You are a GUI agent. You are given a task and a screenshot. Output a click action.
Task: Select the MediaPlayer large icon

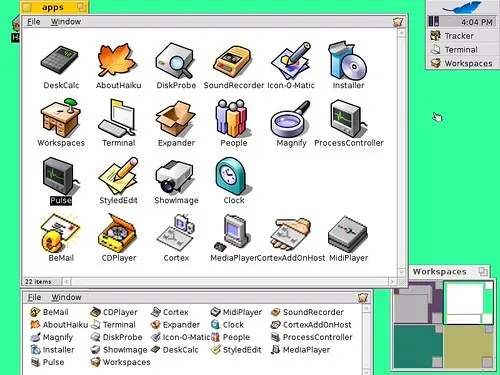pyautogui.click(x=233, y=233)
